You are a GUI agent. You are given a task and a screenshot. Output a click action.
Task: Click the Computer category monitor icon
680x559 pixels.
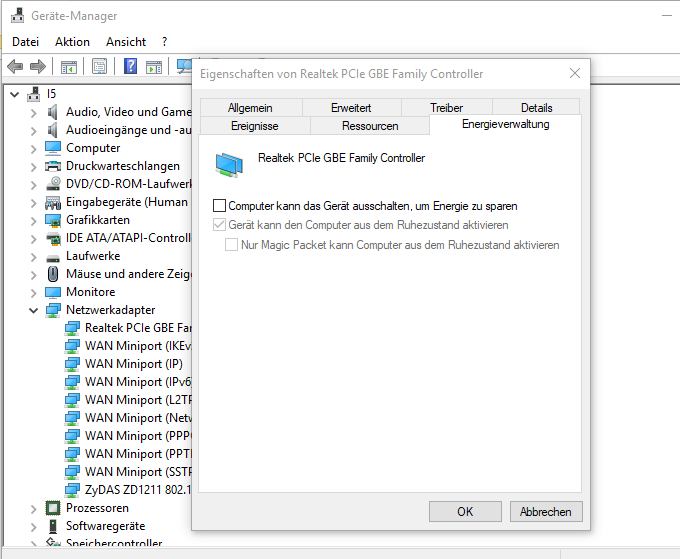53,148
